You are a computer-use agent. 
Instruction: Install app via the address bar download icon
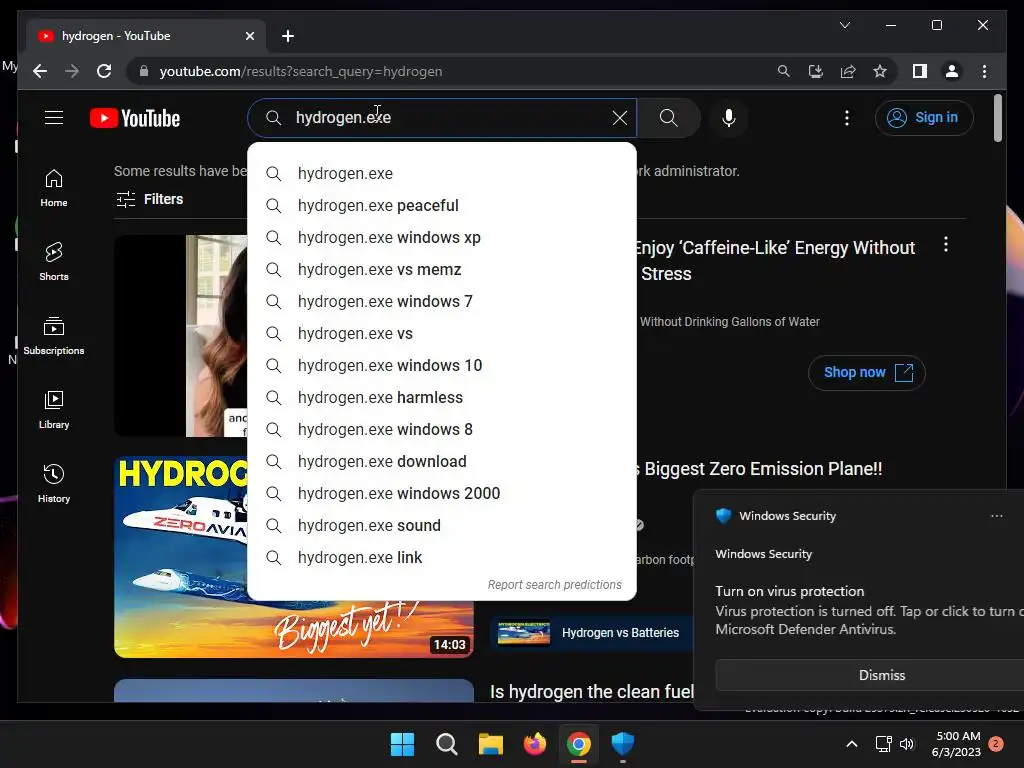point(816,71)
